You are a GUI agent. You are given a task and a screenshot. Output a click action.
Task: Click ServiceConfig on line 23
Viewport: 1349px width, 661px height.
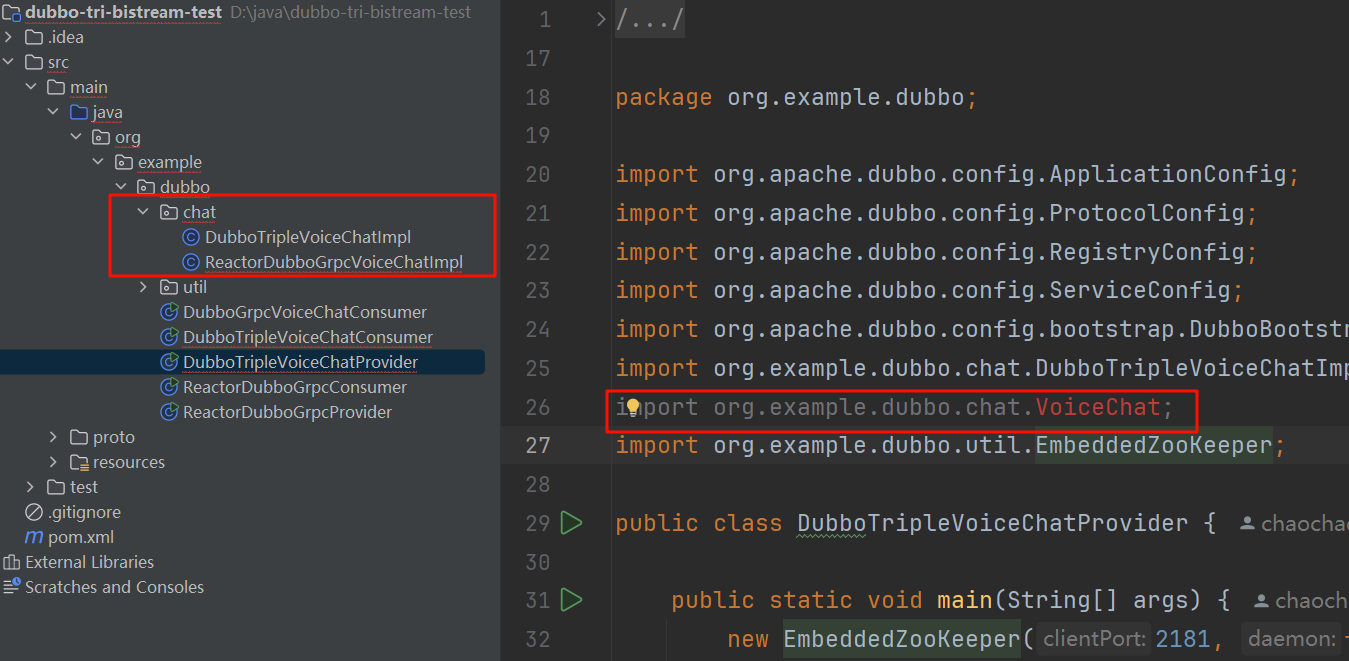(x=1139, y=290)
